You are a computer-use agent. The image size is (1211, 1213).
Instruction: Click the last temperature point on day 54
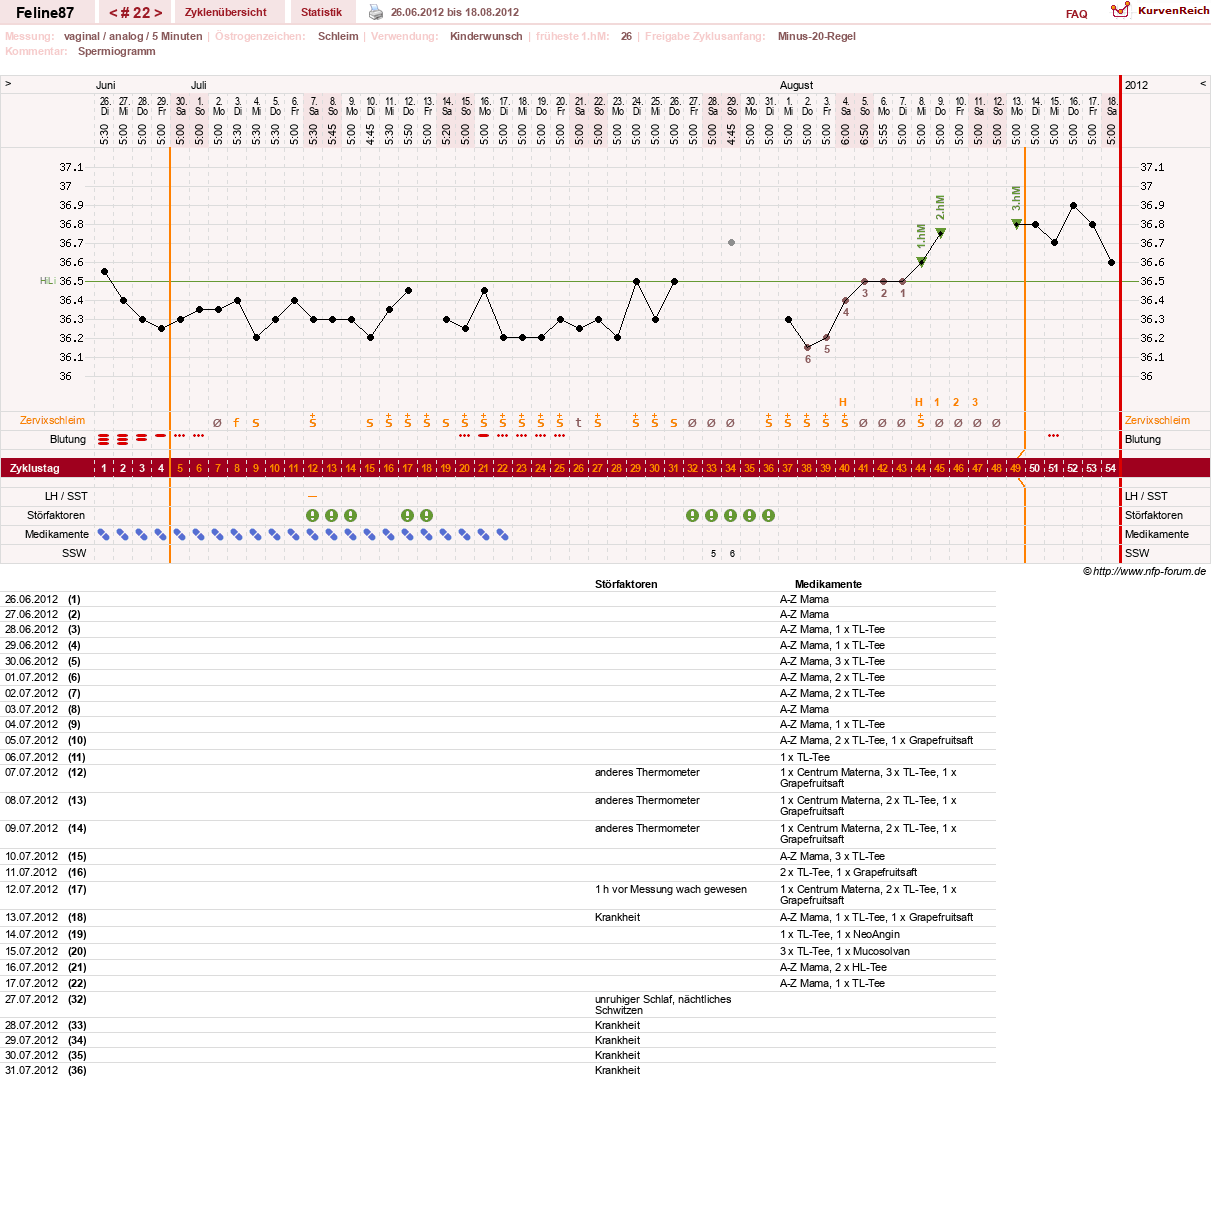tap(1112, 262)
